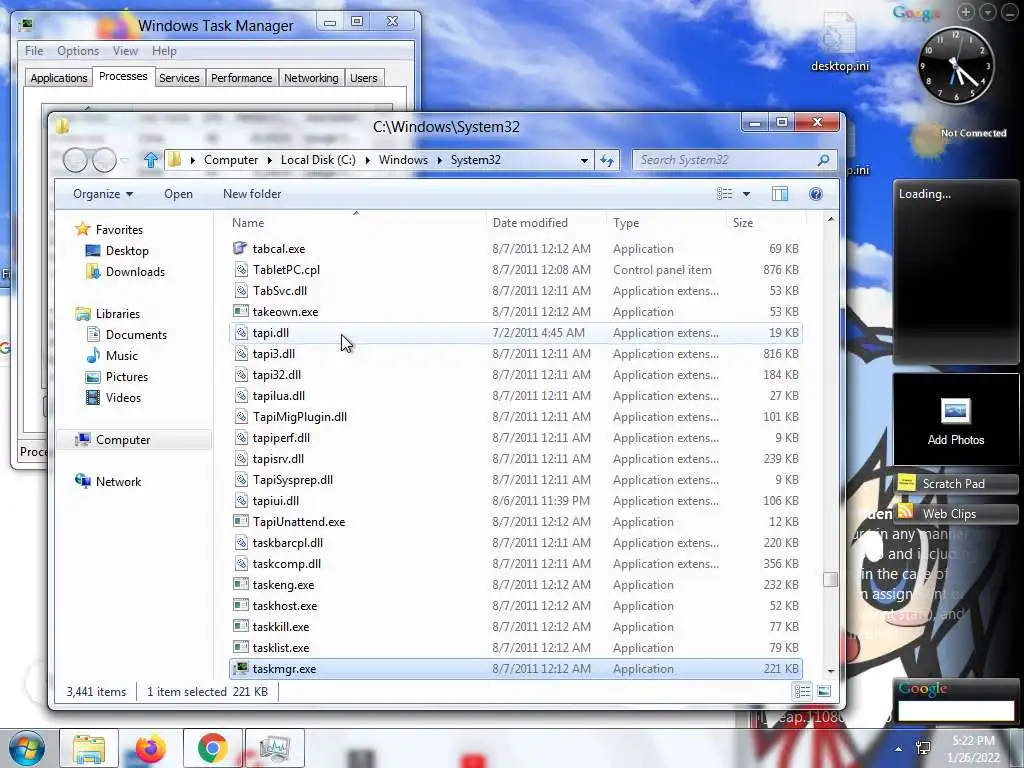
Task: Open the view options dropdown arrow
Action: (746, 194)
